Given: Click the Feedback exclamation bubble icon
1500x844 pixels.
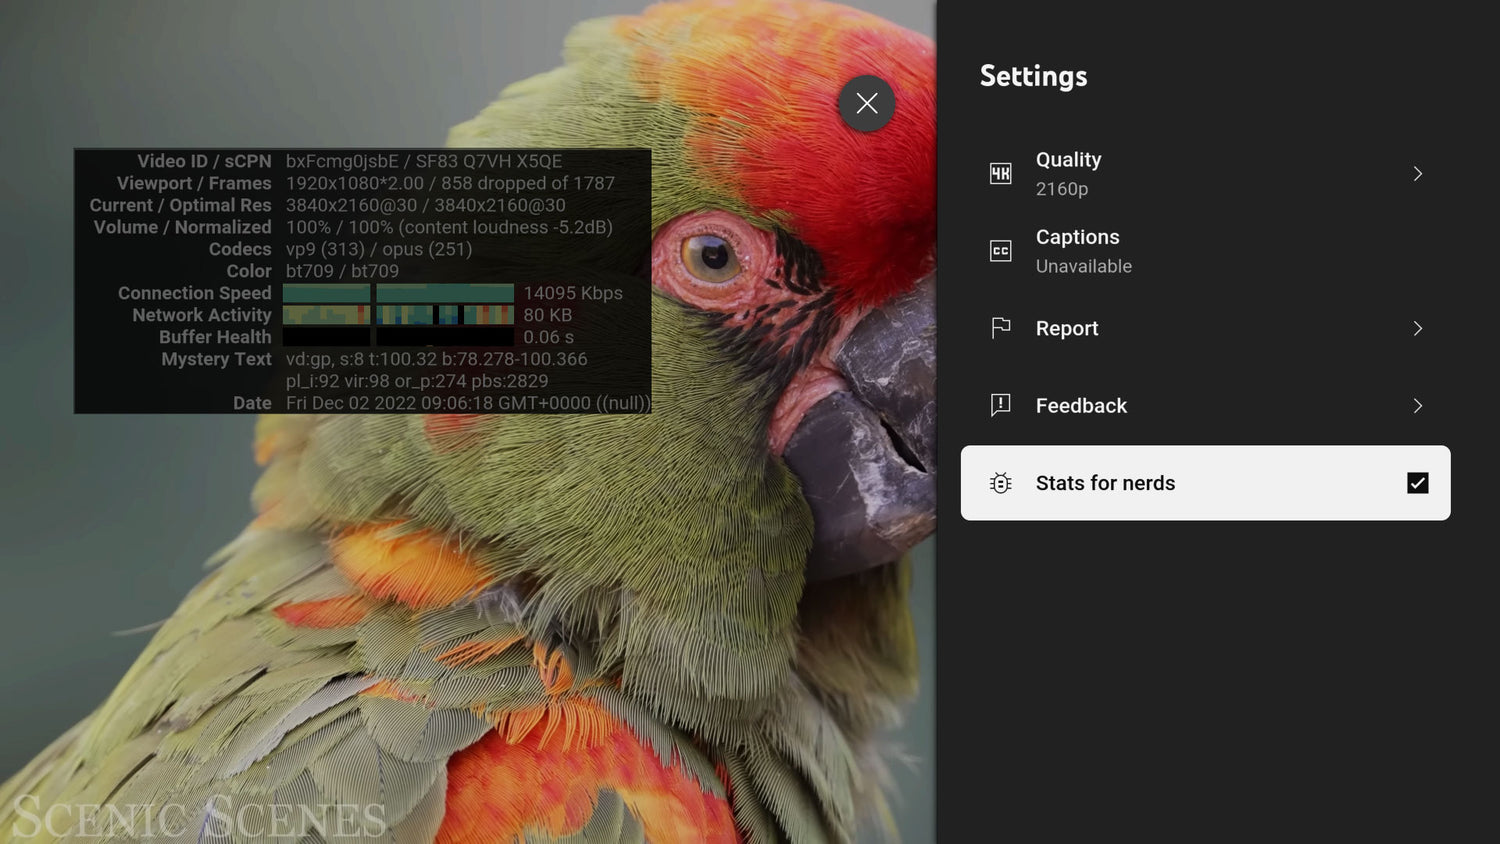Looking at the screenshot, I should (x=1000, y=405).
